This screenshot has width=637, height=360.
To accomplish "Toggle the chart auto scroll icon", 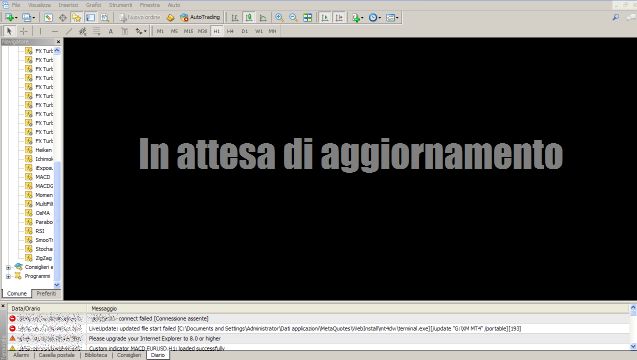I will [325, 17].
